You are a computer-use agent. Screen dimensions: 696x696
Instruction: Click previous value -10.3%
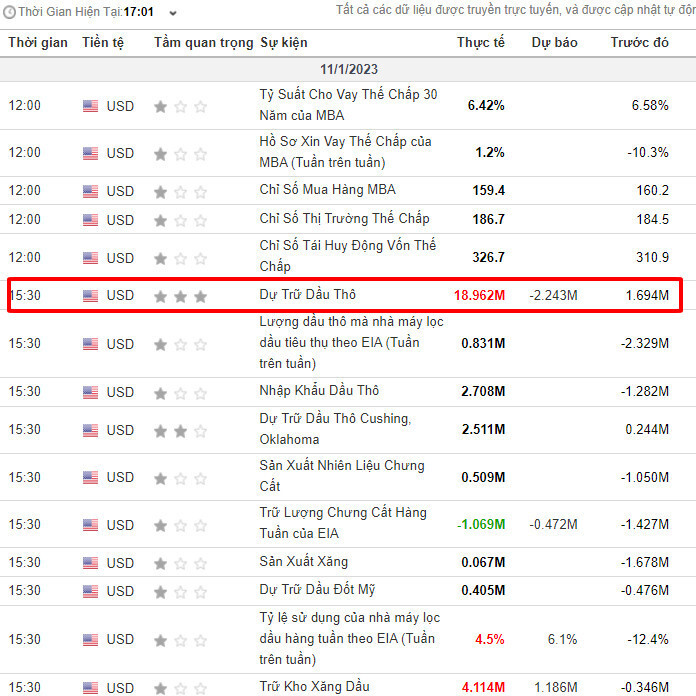coord(648,153)
